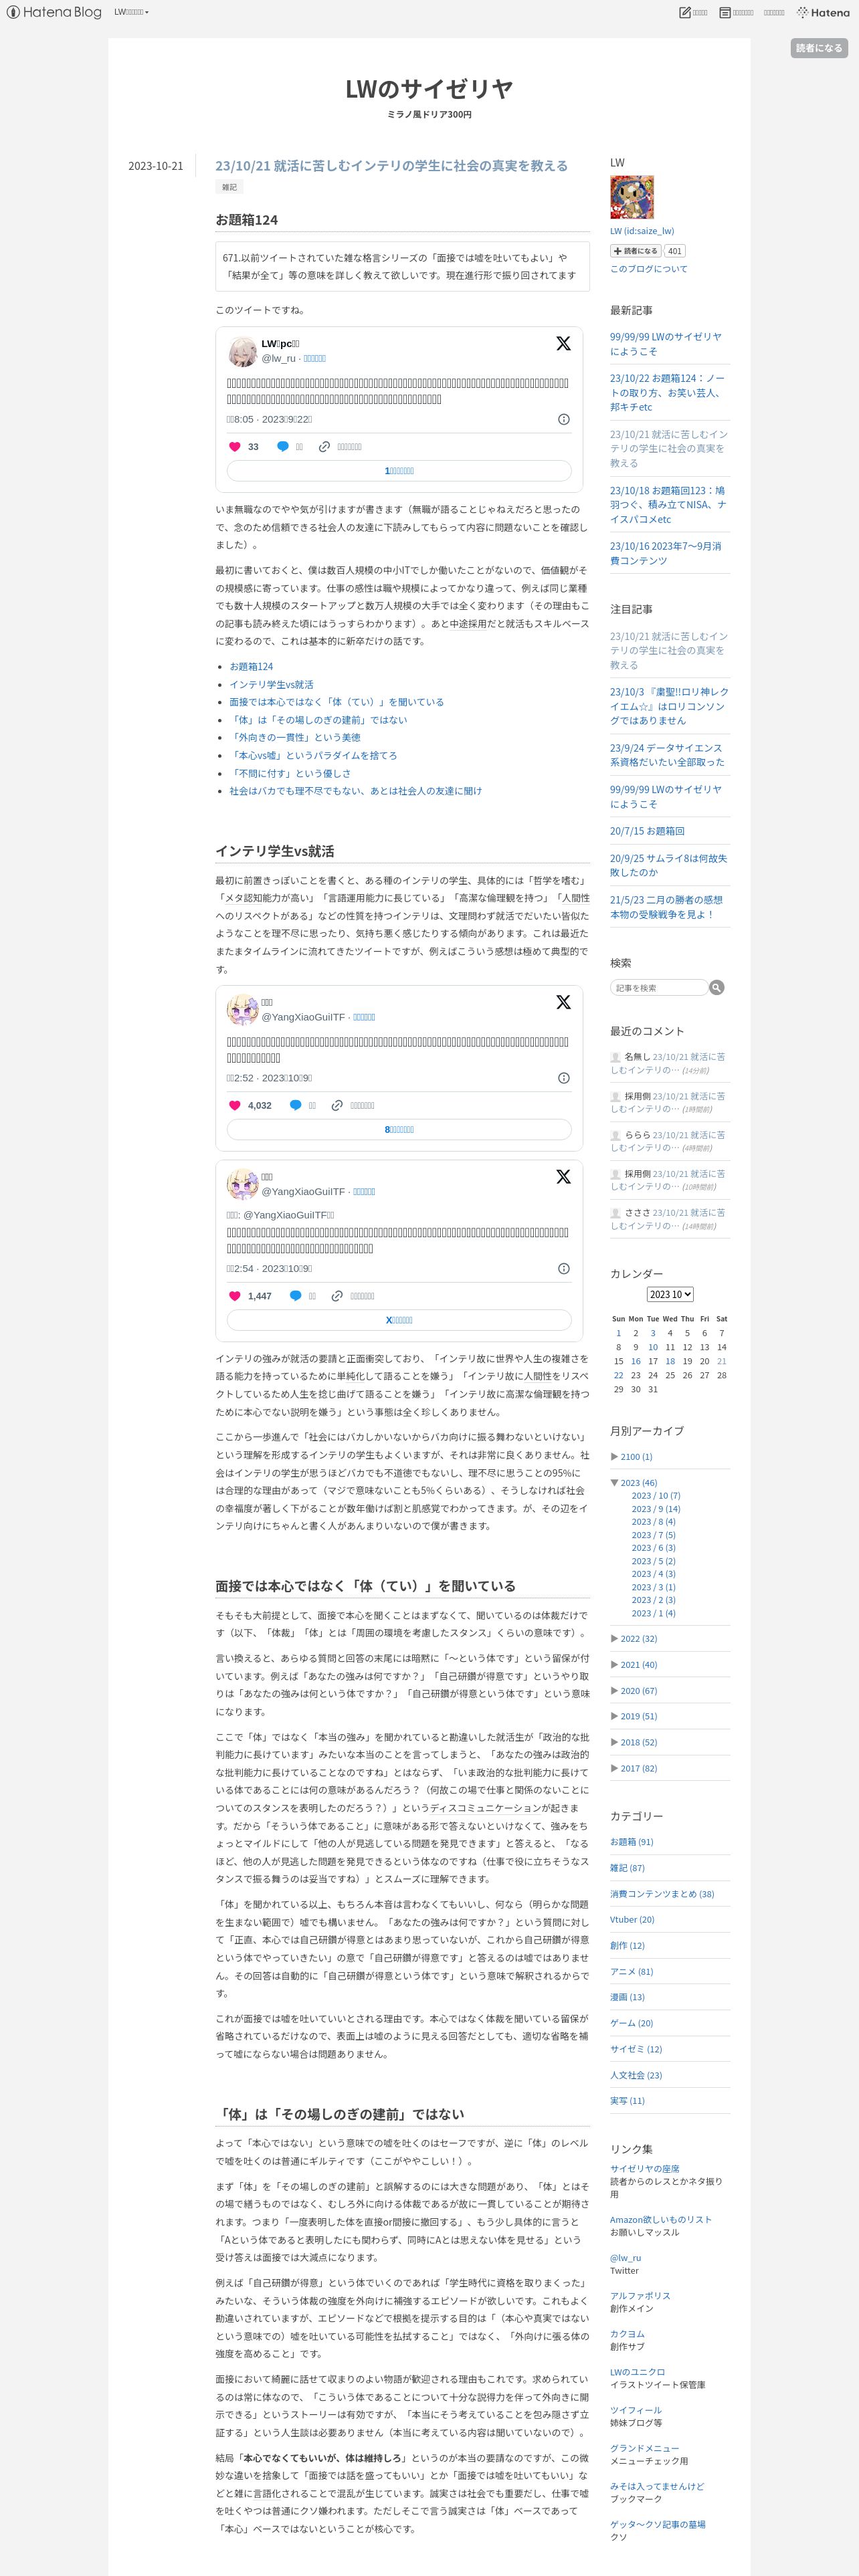Click the reply bubble on the lw_ru tweet
859x2576 pixels.
(x=283, y=447)
